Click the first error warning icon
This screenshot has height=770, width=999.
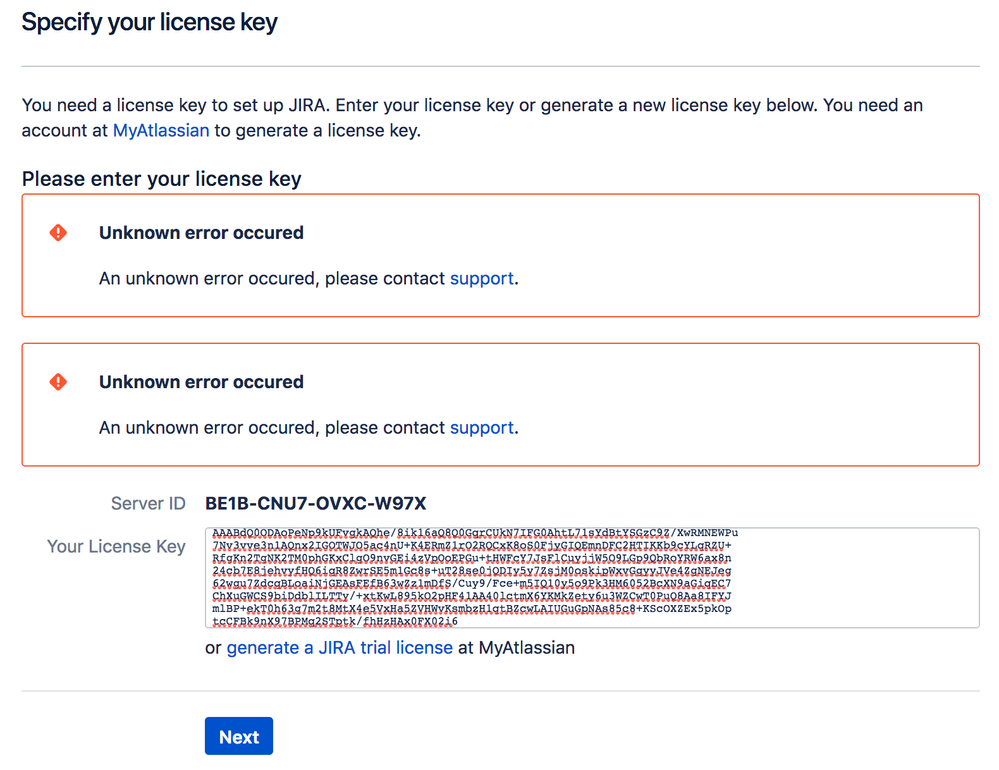[x=58, y=233]
